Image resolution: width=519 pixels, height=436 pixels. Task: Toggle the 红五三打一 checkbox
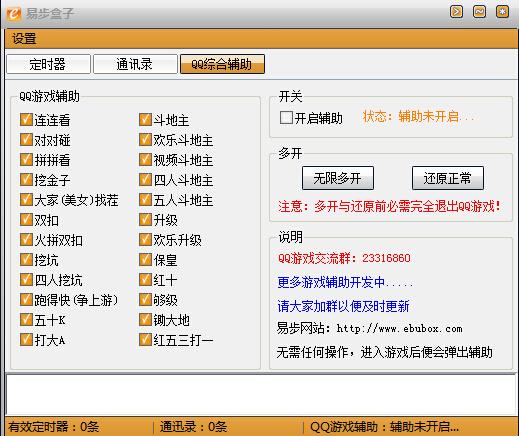pos(145,340)
